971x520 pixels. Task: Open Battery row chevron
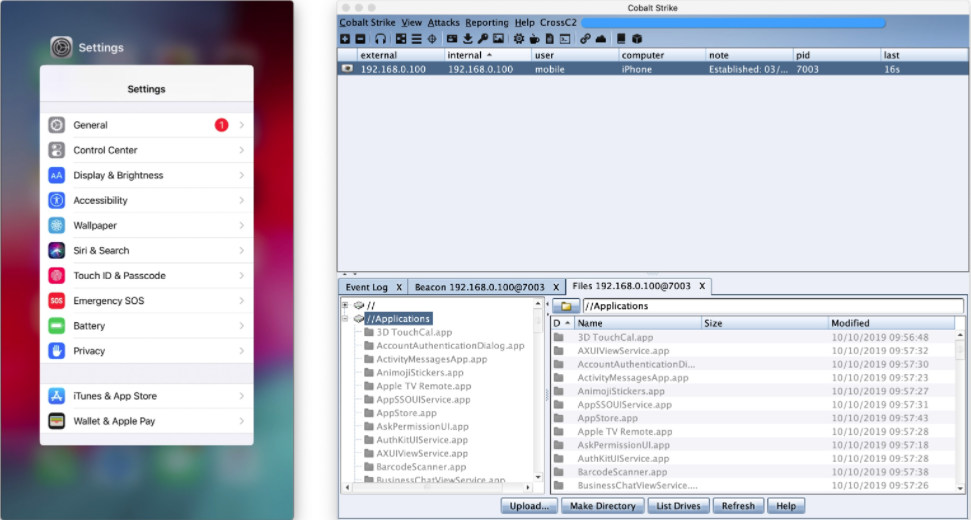[242, 326]
